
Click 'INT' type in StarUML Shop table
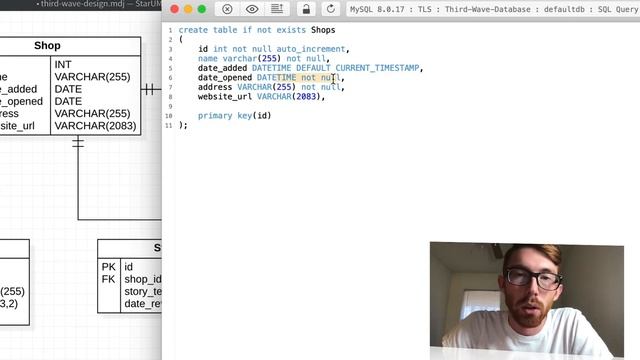point(63,64)
